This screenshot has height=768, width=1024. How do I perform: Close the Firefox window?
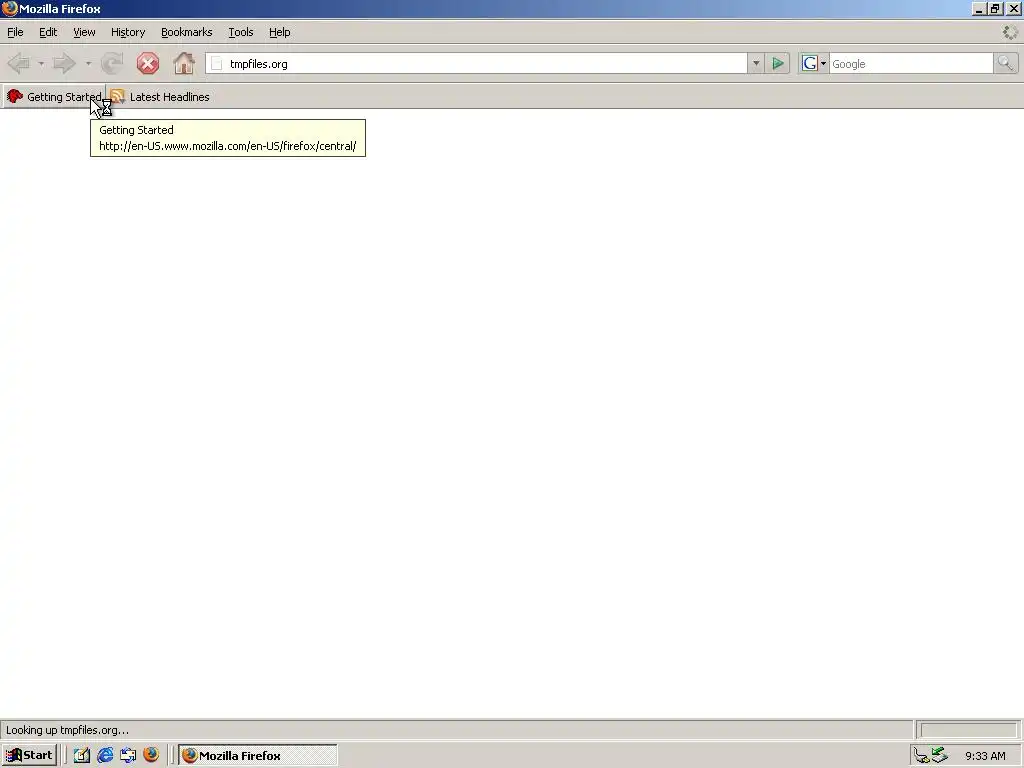1014,9
